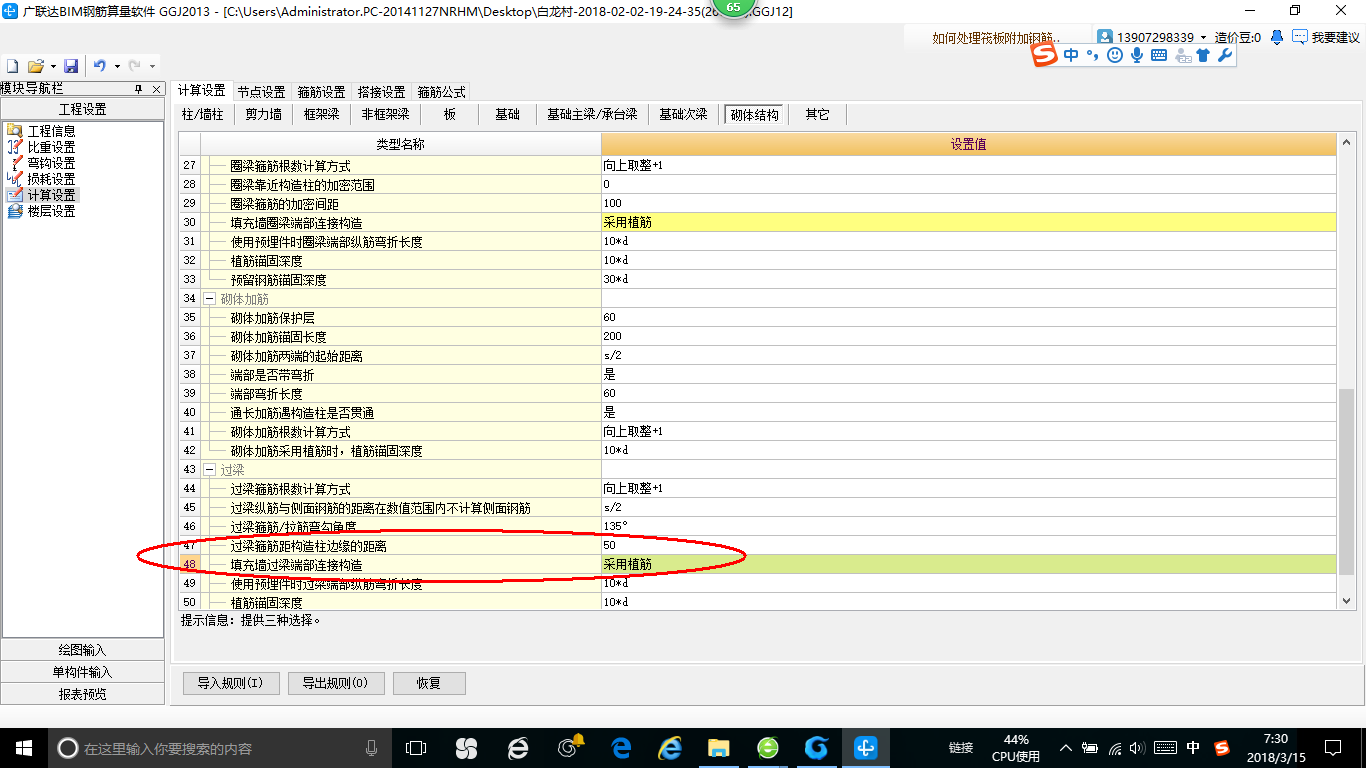This screenshot has height=768, width=1366.
Task: Switch to 箍筋公式 tab
Action: (441, 91)
